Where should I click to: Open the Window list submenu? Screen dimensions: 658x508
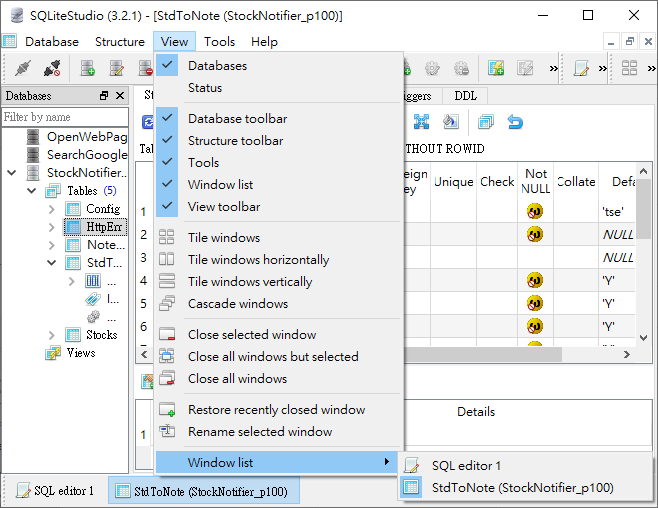[x=277, y=462]
